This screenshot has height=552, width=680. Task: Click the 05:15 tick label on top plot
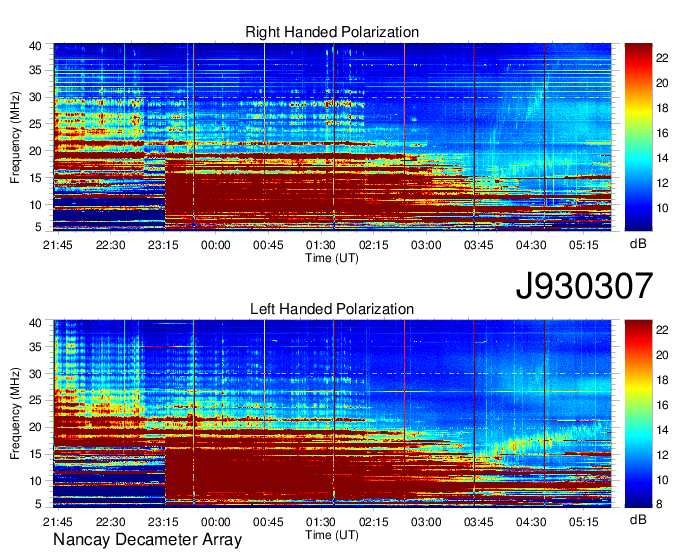[584, 245]
